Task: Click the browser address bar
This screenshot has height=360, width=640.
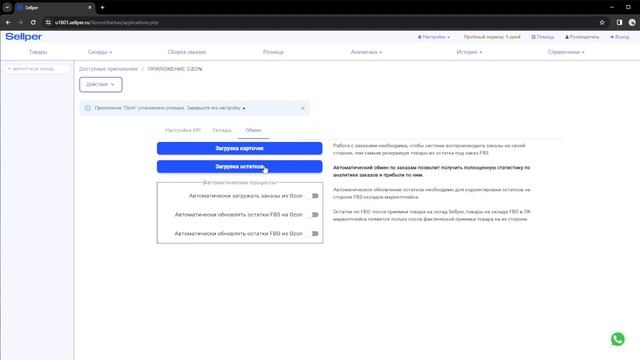Action: coord(318,22)
